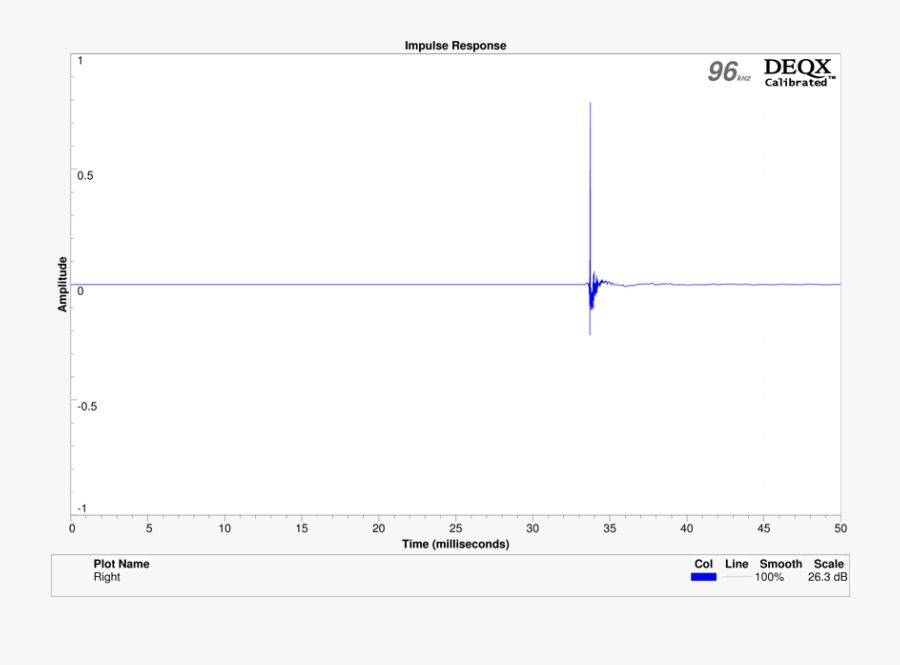Click the Line column header
This screenshot has height=665, width=900.
click(x=736, y=564)
